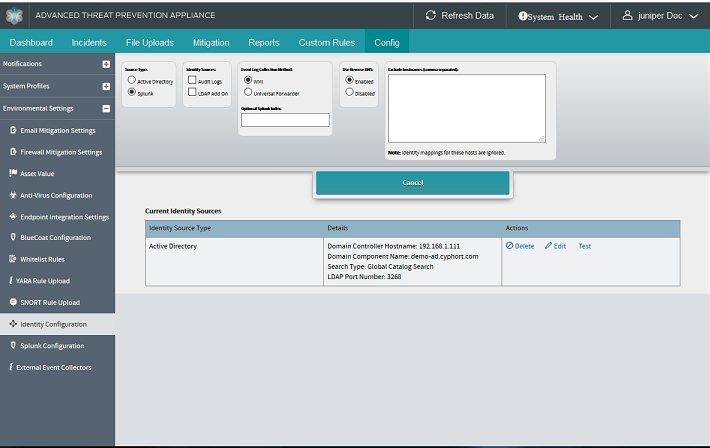Open Firewall Mitigation Settings via its icon
The height and width of the screenshot is (448, 710).
tap(13, 152)
